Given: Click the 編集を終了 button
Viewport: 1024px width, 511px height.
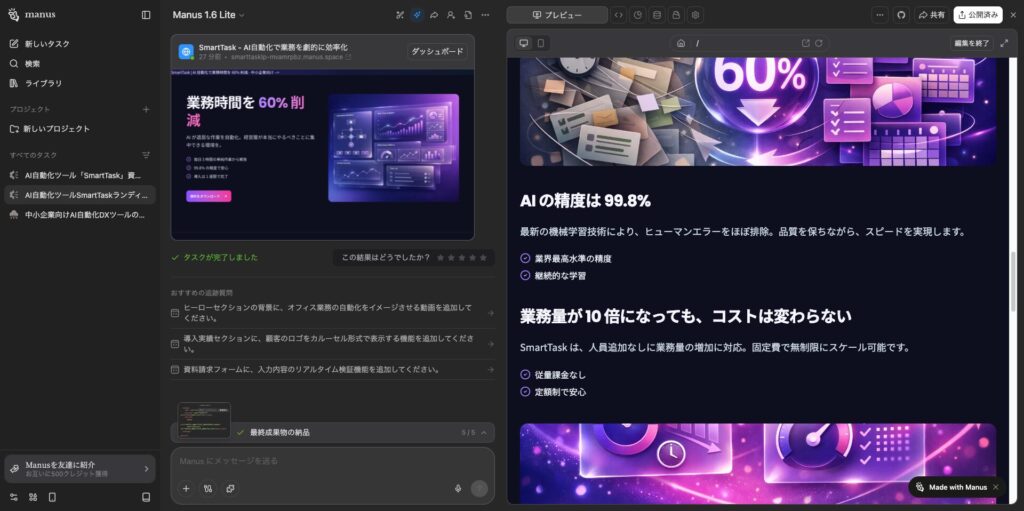Looking at the screenshot, I should [x=972, y=43].
